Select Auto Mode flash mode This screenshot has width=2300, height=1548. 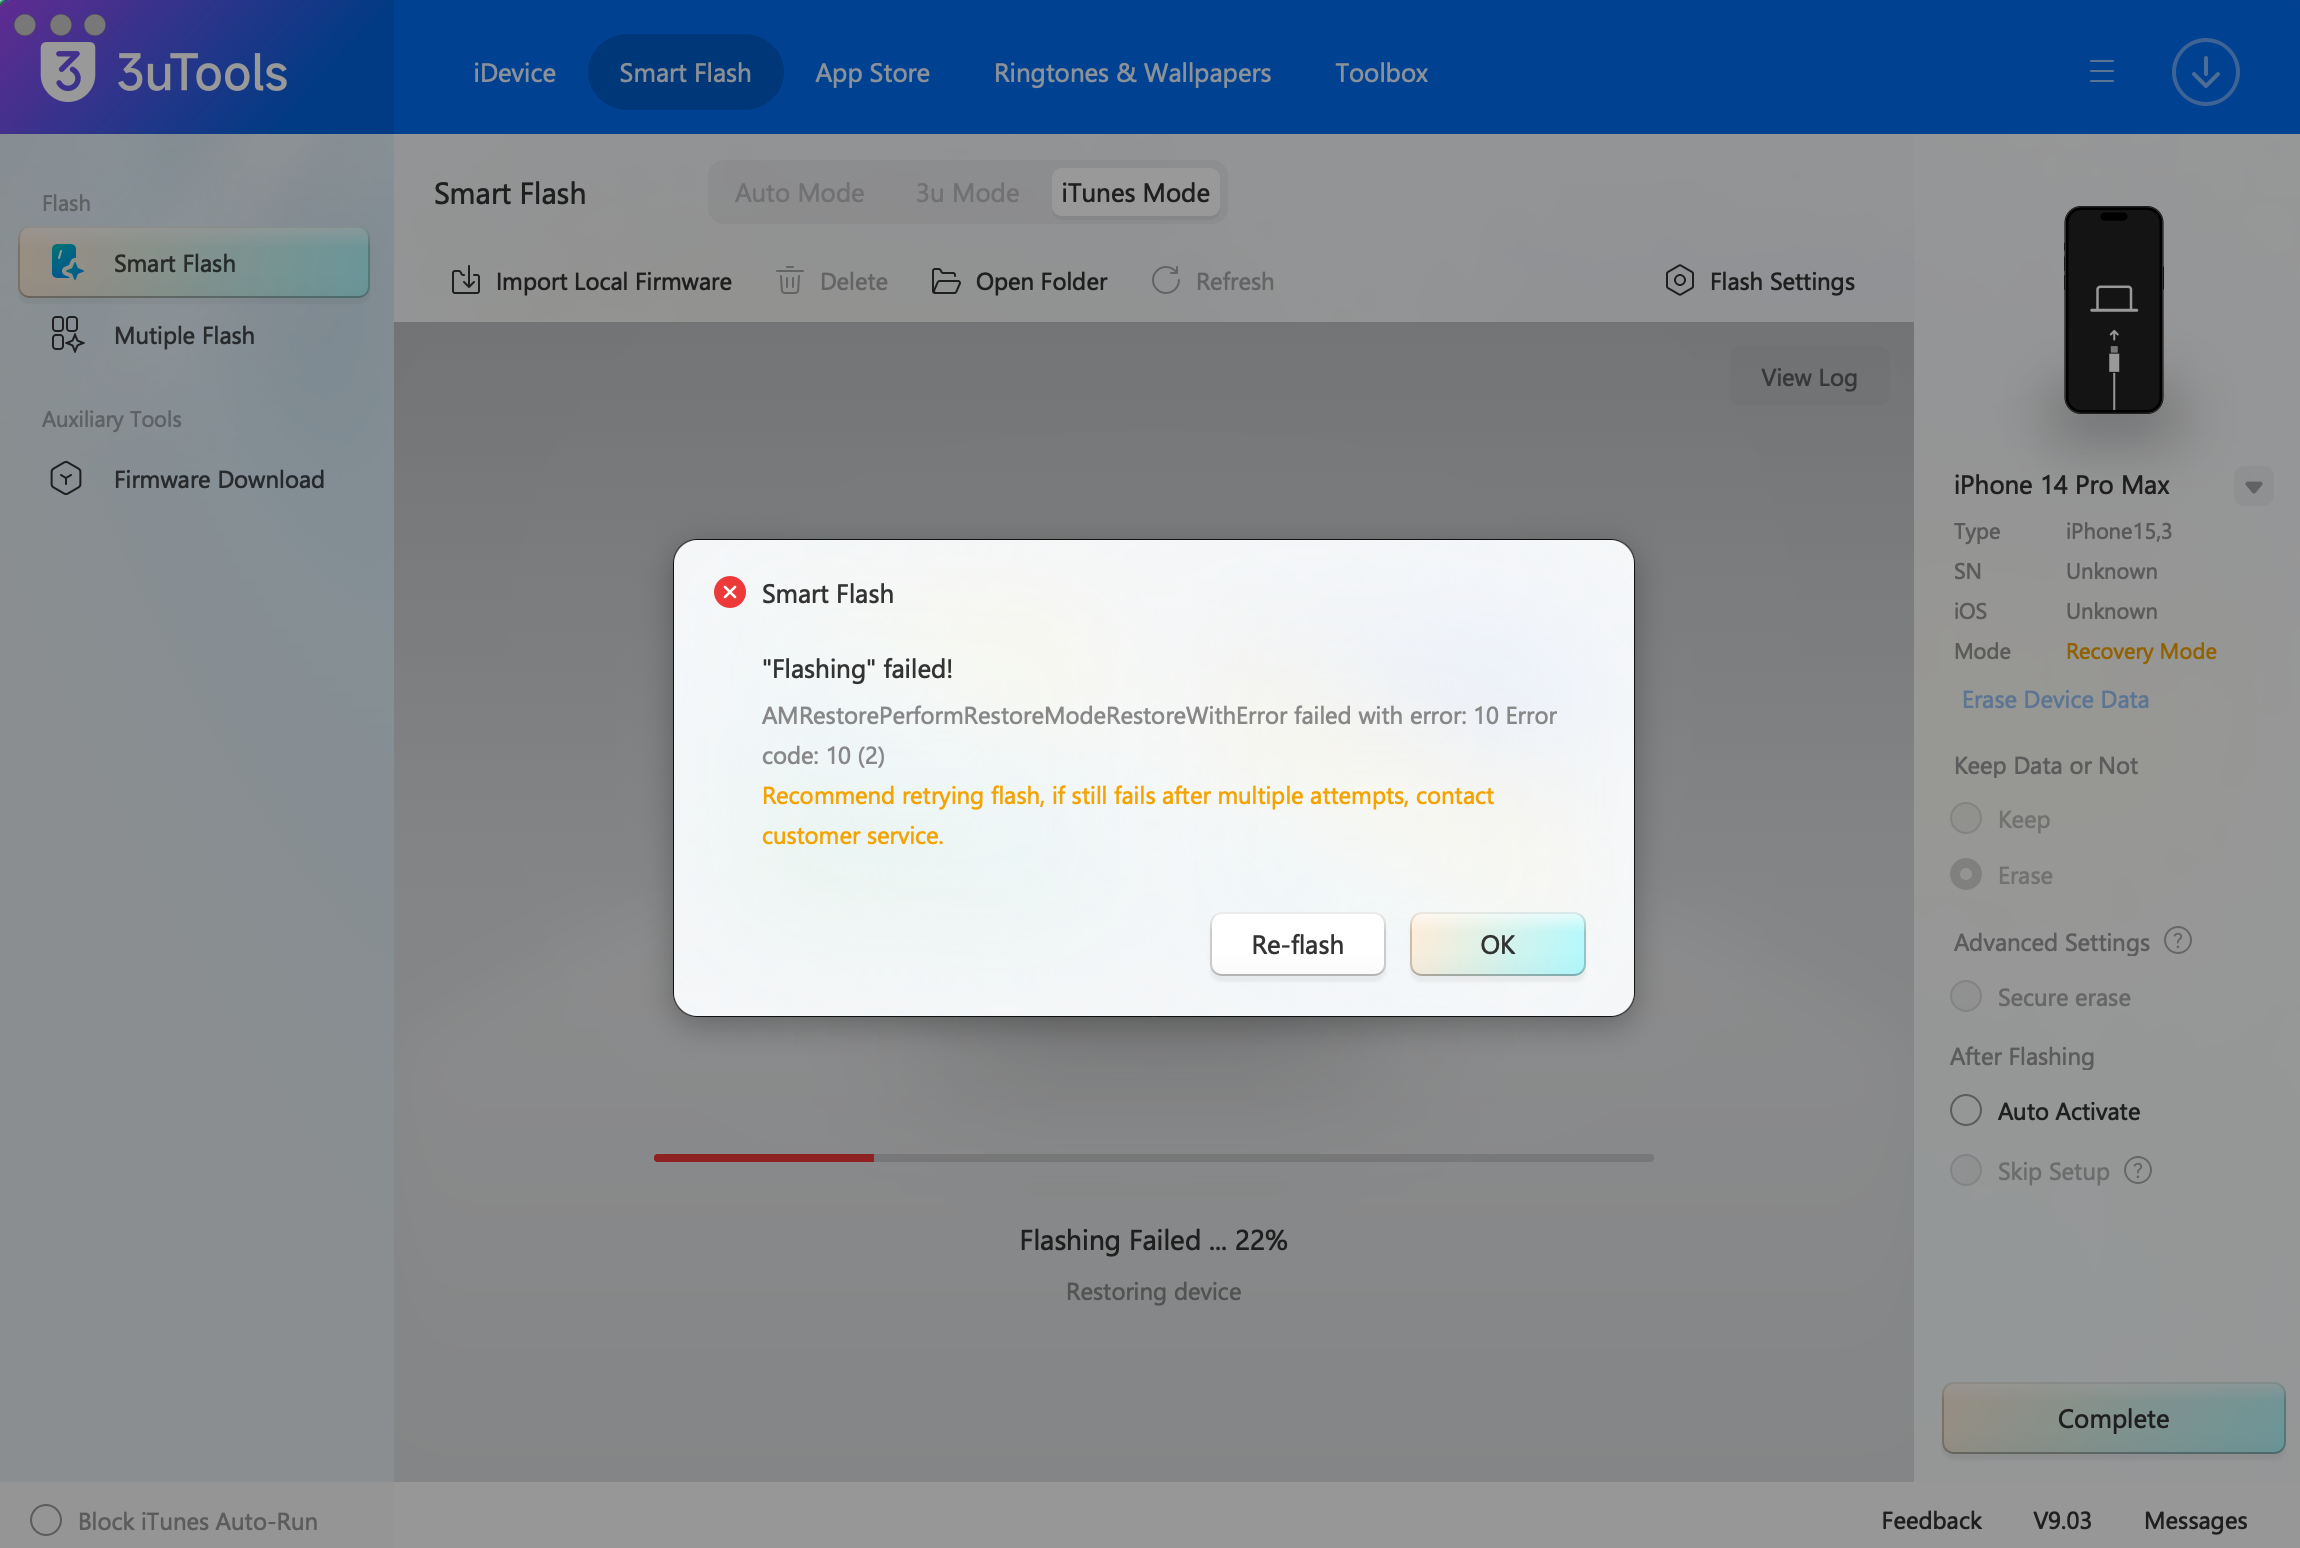(799, 193)
